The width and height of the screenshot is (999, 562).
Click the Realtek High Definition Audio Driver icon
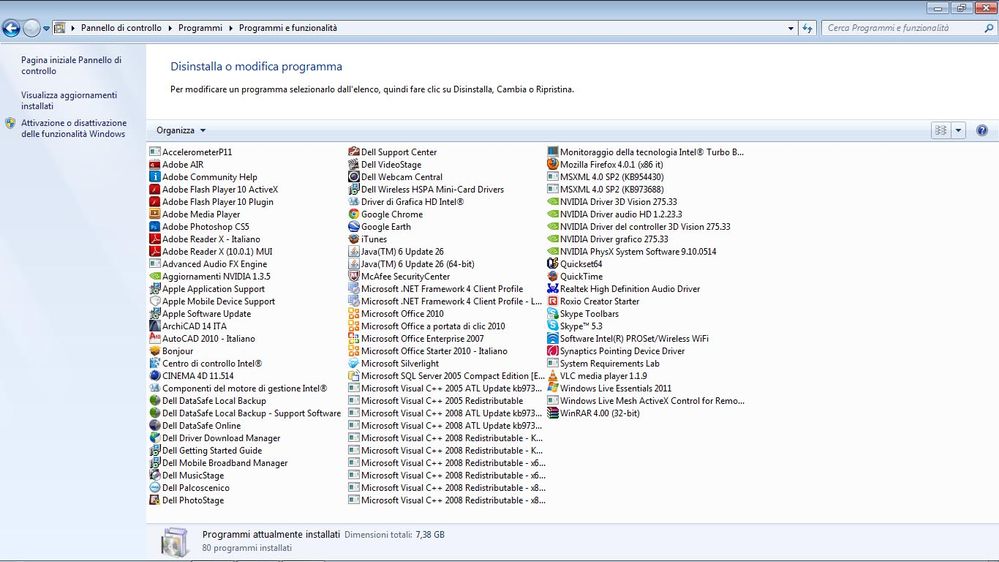[x=552, y=289]
